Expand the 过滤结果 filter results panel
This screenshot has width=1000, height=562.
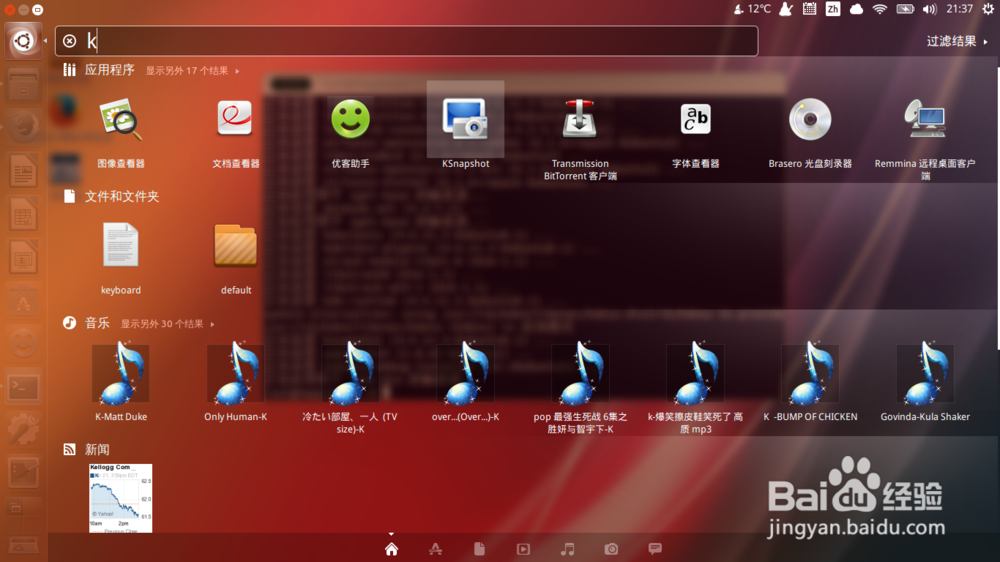click(957, 41)
